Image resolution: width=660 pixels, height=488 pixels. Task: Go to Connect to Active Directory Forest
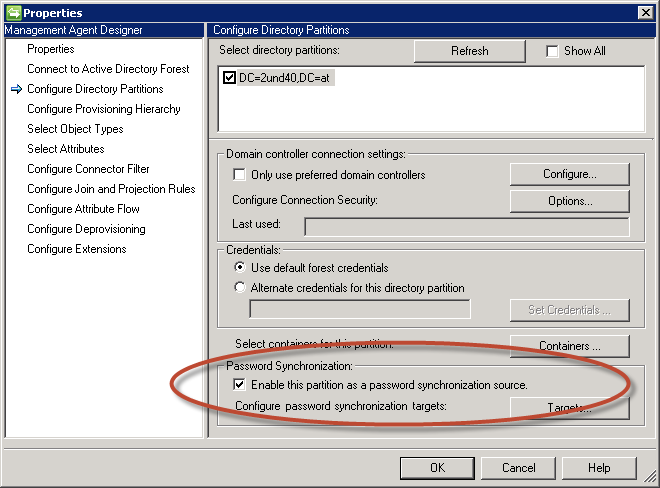108,69
